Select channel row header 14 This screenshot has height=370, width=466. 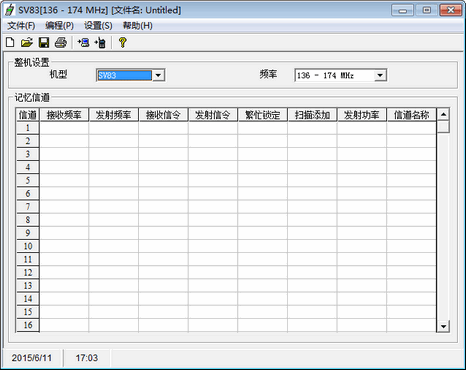tap(28, 299)
